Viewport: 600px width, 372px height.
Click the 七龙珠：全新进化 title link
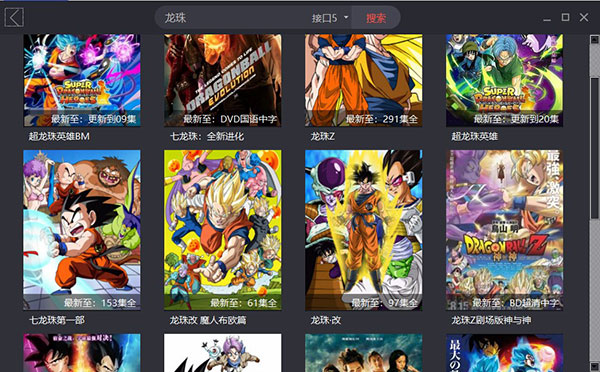coord(207,136)
